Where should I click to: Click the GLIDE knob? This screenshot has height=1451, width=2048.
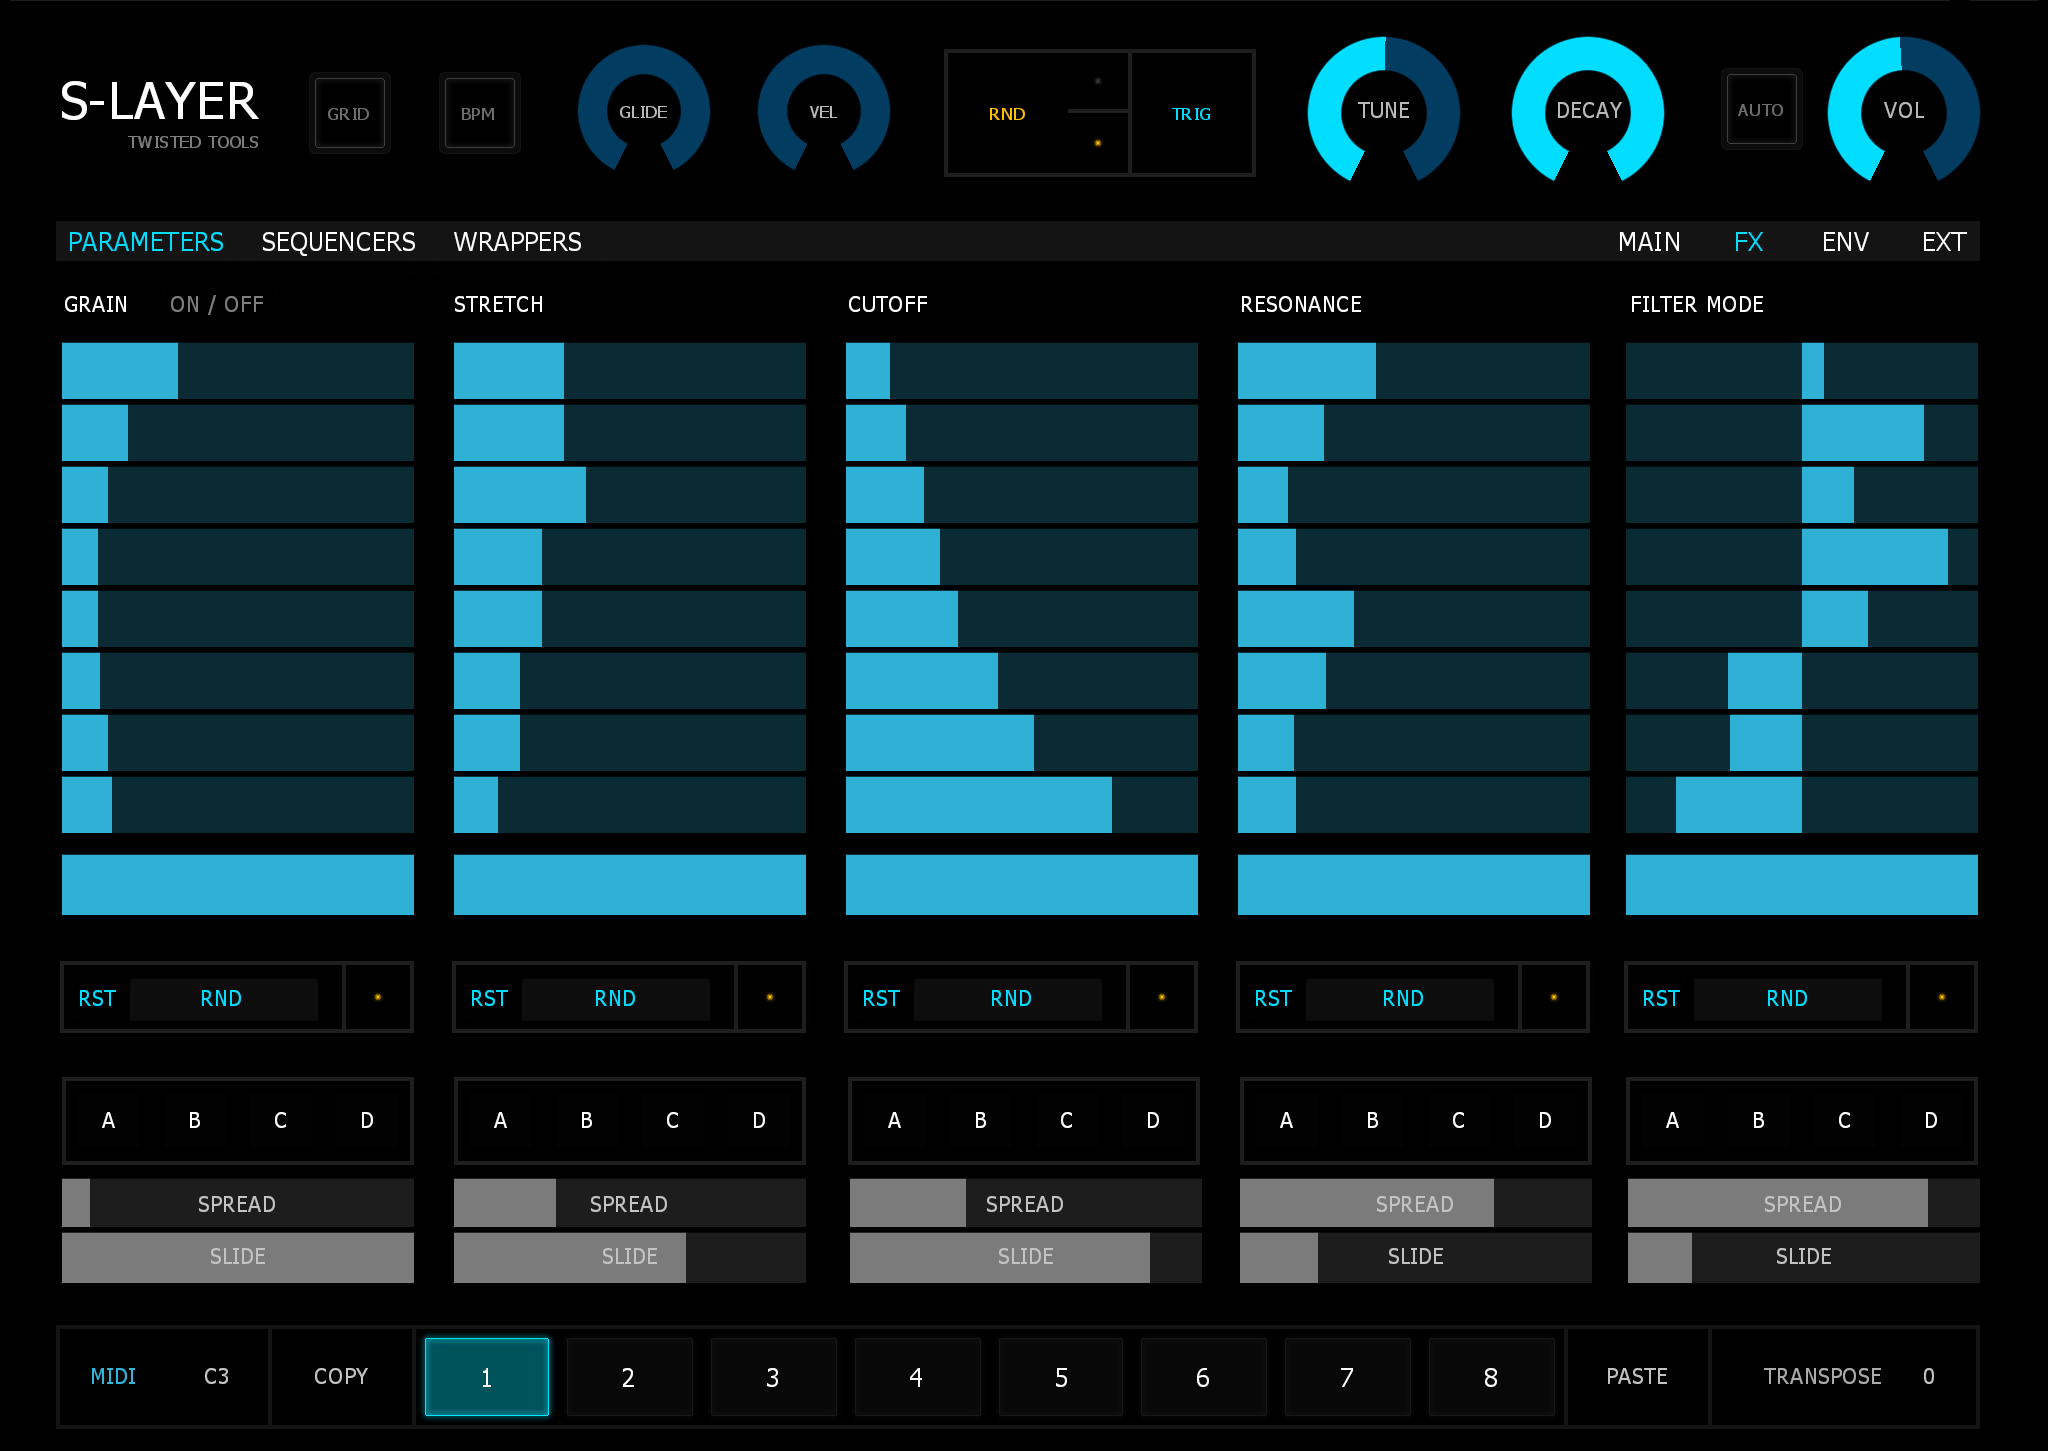643,111
